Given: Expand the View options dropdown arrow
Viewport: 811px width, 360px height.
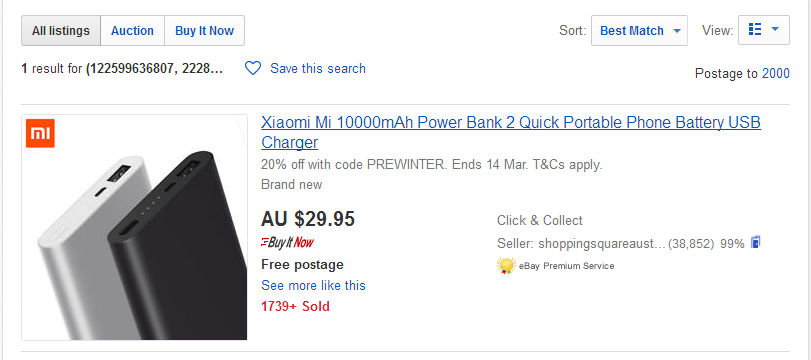Looking at the screenshot, I should pyautogui.click(x=775, y=30).
